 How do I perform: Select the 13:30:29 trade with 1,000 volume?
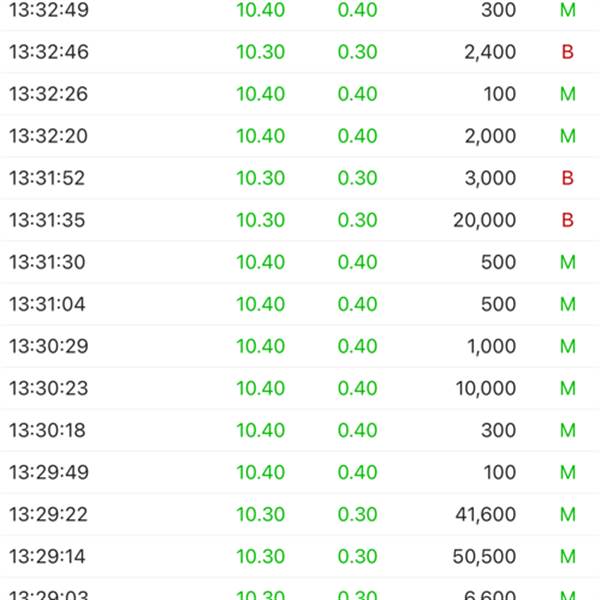[300, 346]
